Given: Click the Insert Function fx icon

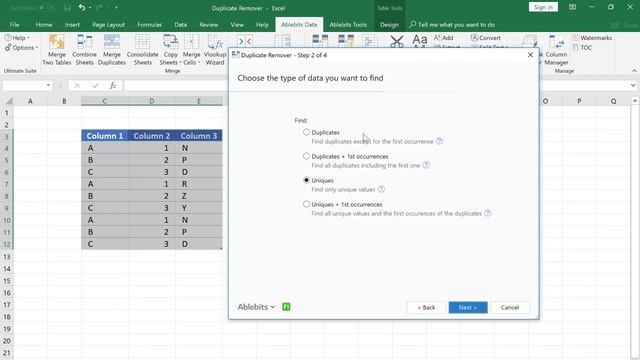Looking at the screenshot, I should point(113,85).
